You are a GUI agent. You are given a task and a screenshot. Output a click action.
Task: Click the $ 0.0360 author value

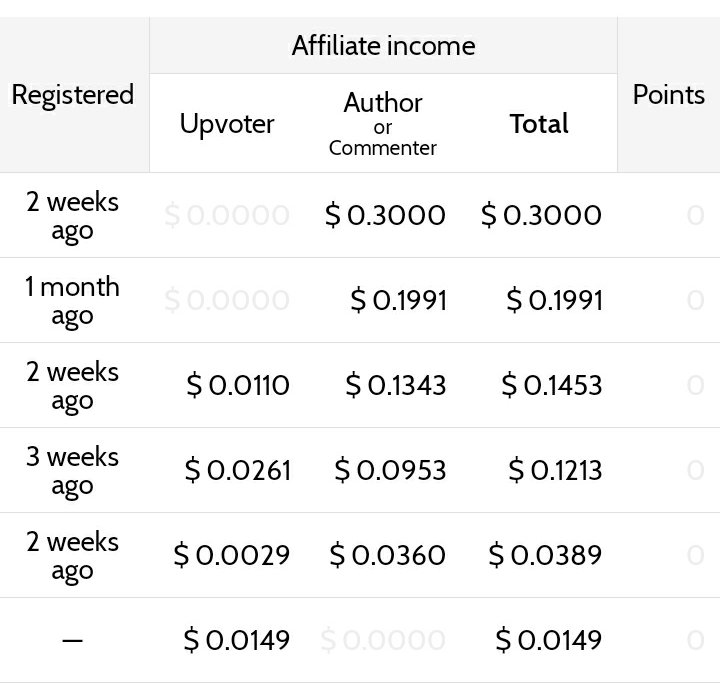[388, 555]
